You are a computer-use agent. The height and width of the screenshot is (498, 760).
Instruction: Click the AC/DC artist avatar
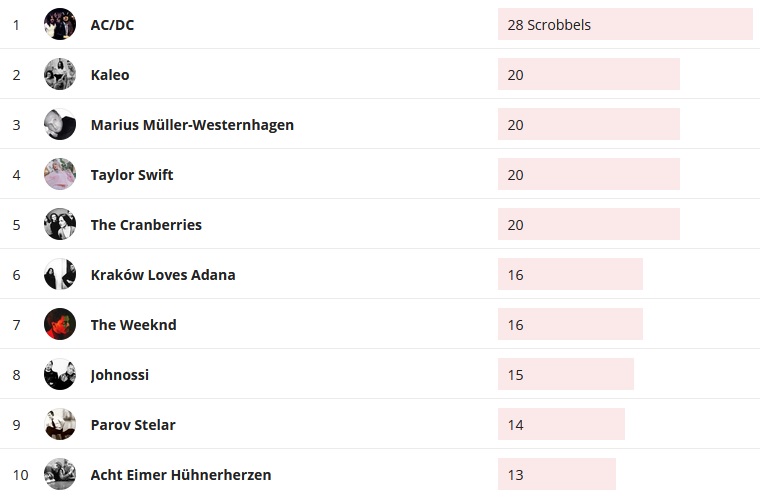click(60, 24)
